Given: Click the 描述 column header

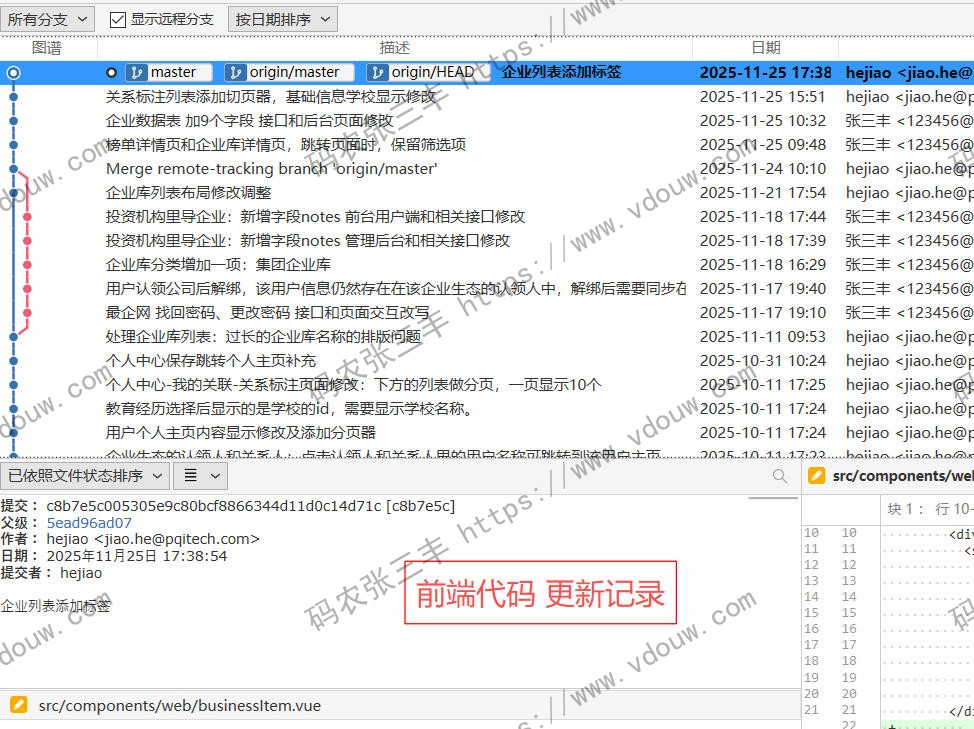Looking at the screenshot, I should pyautogui.click(x=395, y=47).
